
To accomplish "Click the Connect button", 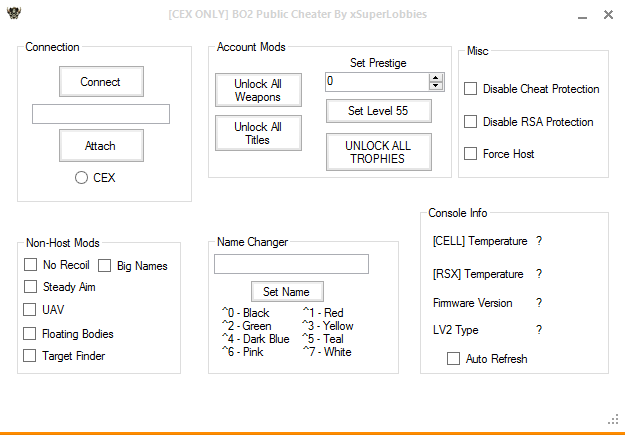I will coord(101,82).
